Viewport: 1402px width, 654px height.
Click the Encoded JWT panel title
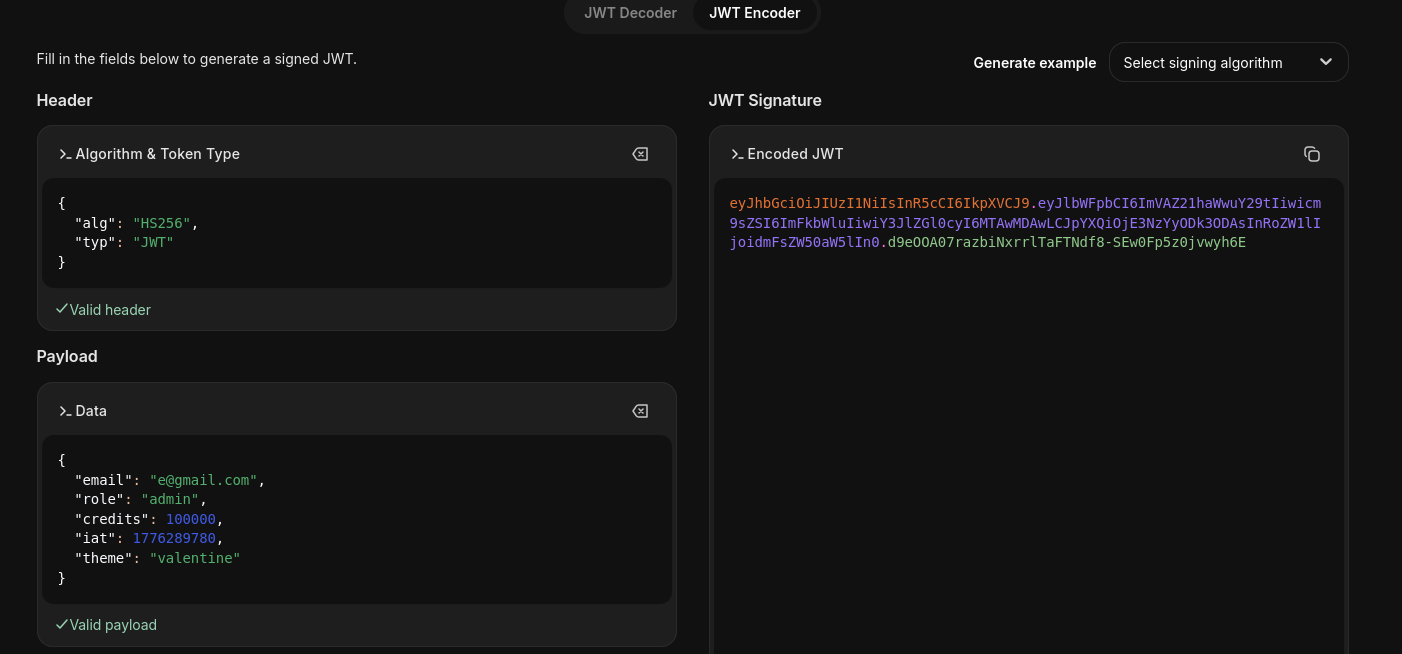point(796,154)
